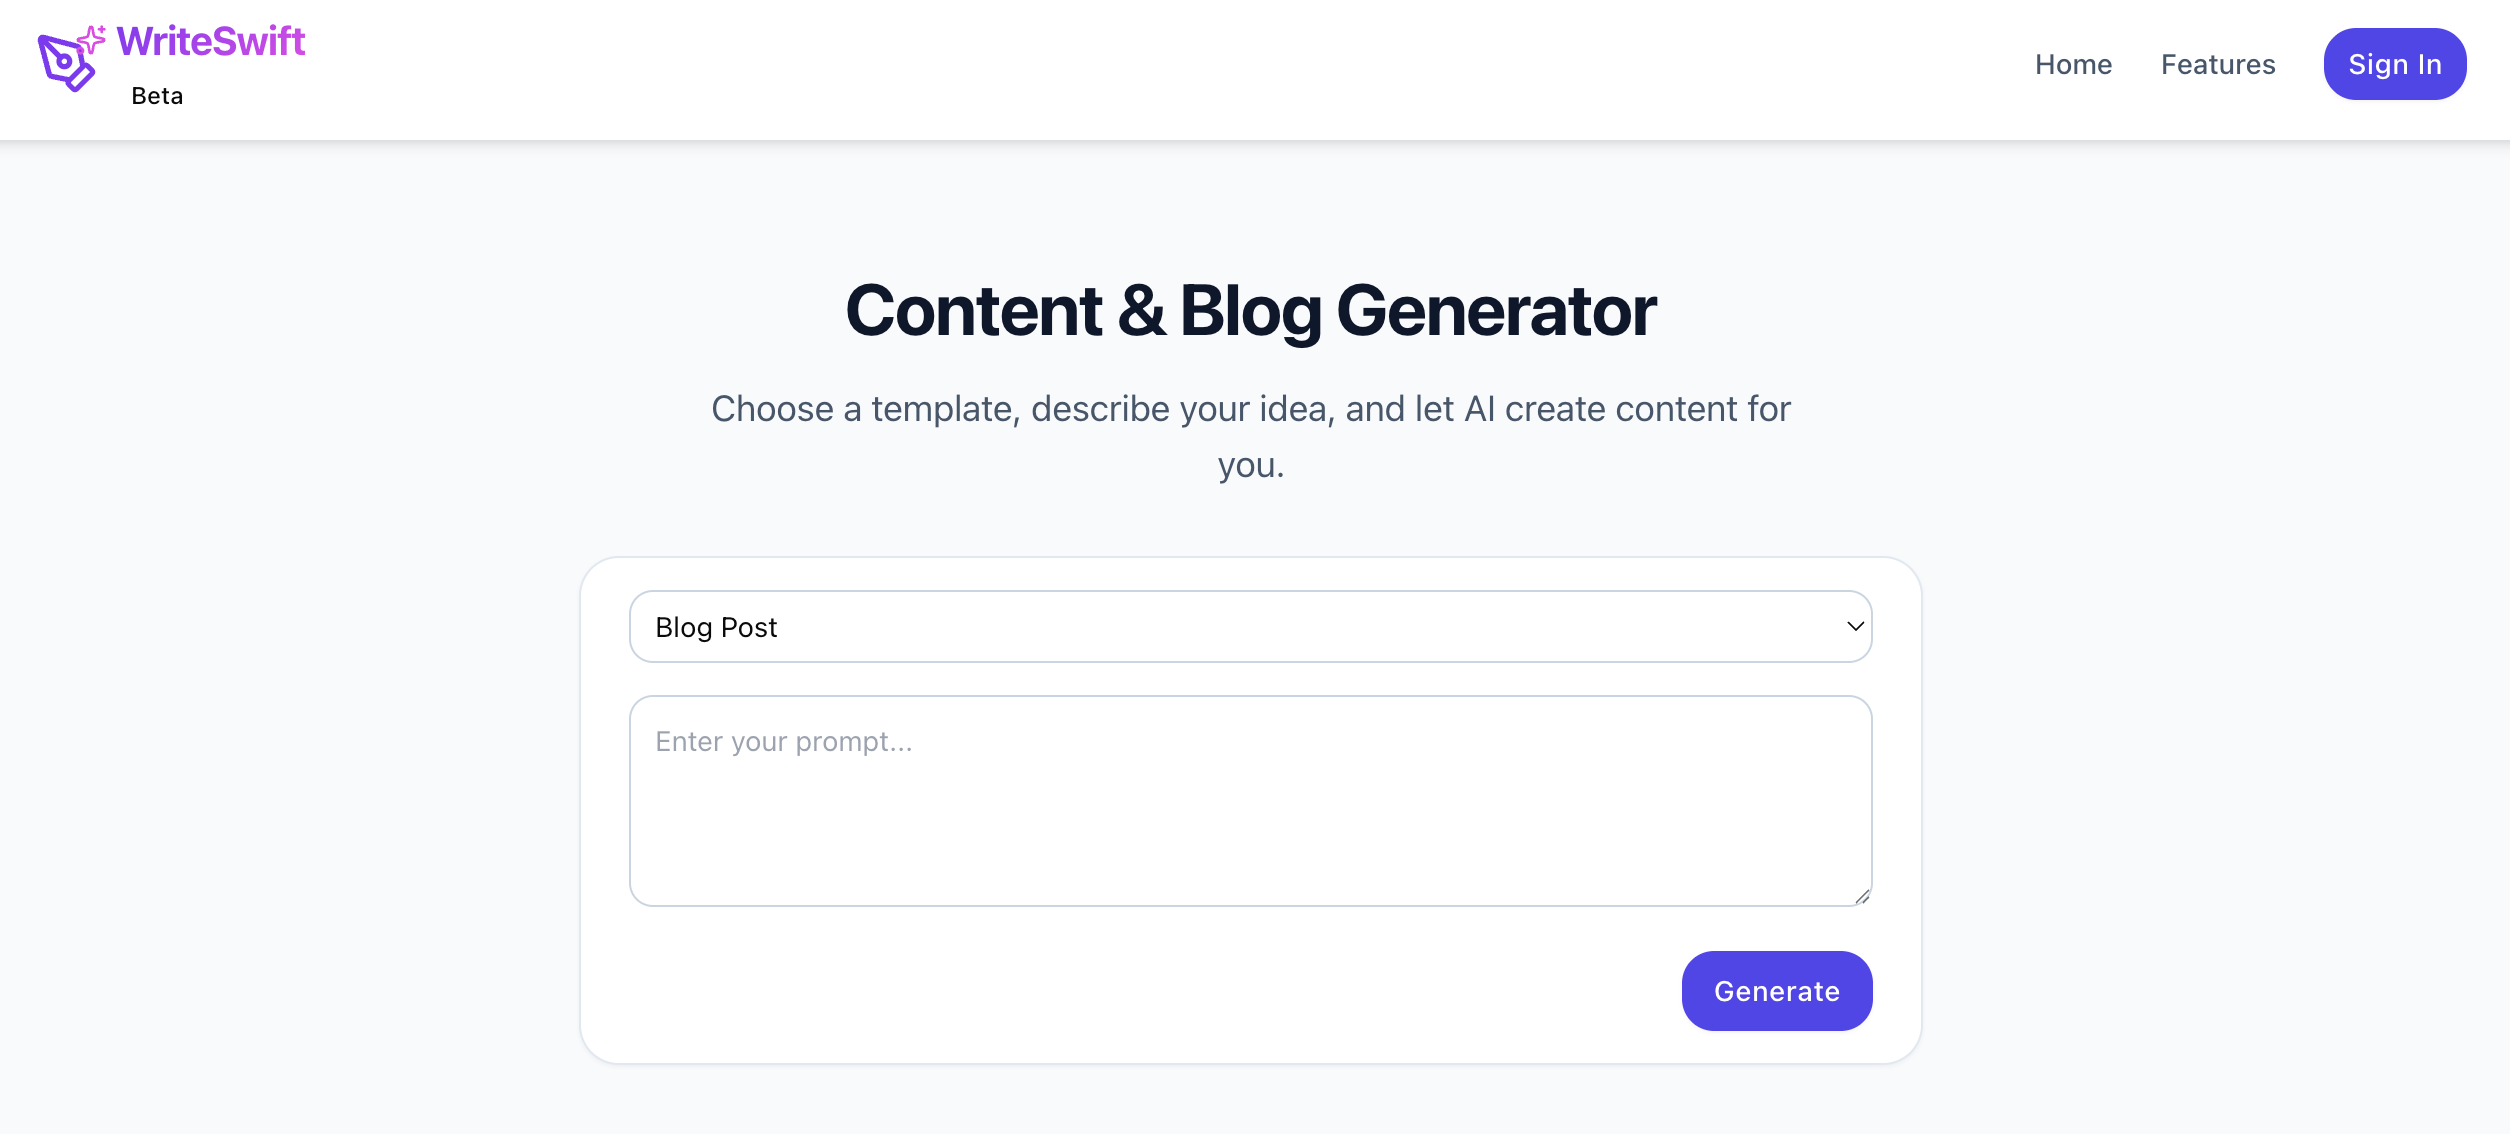The height and width of the screenshot is (1134, 2510).
Task: Focus the Enter your prompt text area
Action: [1250, 820]
